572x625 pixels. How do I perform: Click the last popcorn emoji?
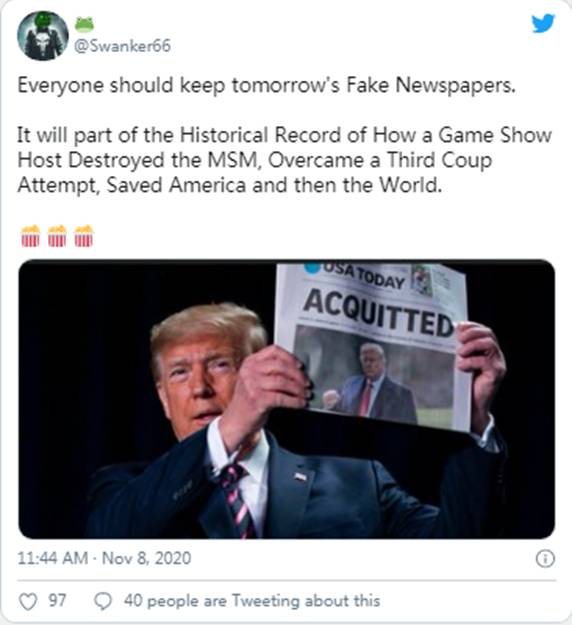(84, 236)
